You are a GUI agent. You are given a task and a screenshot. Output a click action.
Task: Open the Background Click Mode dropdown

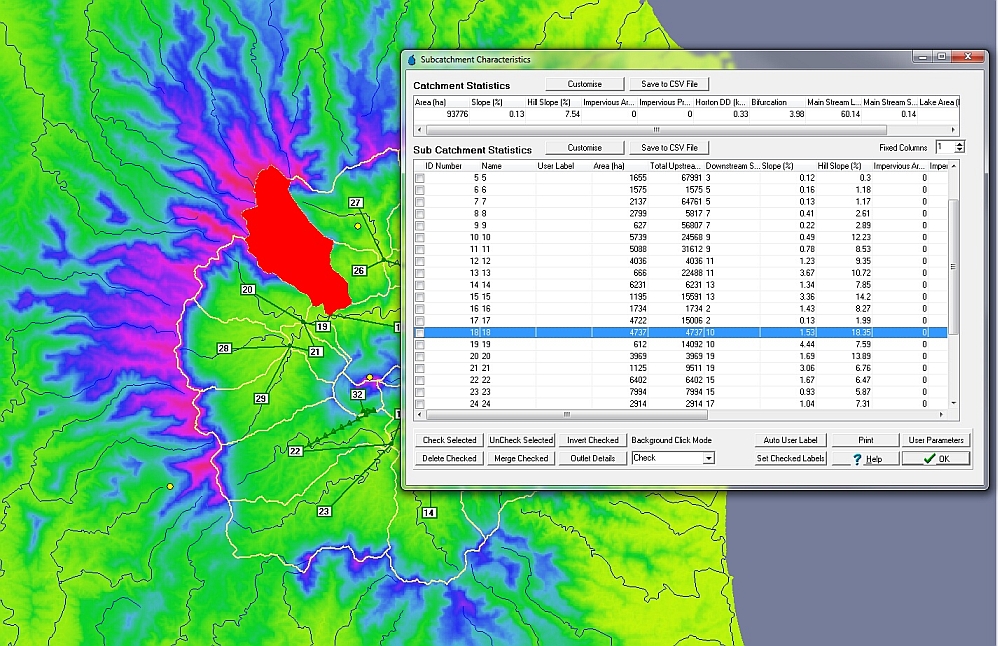(708, 458)
